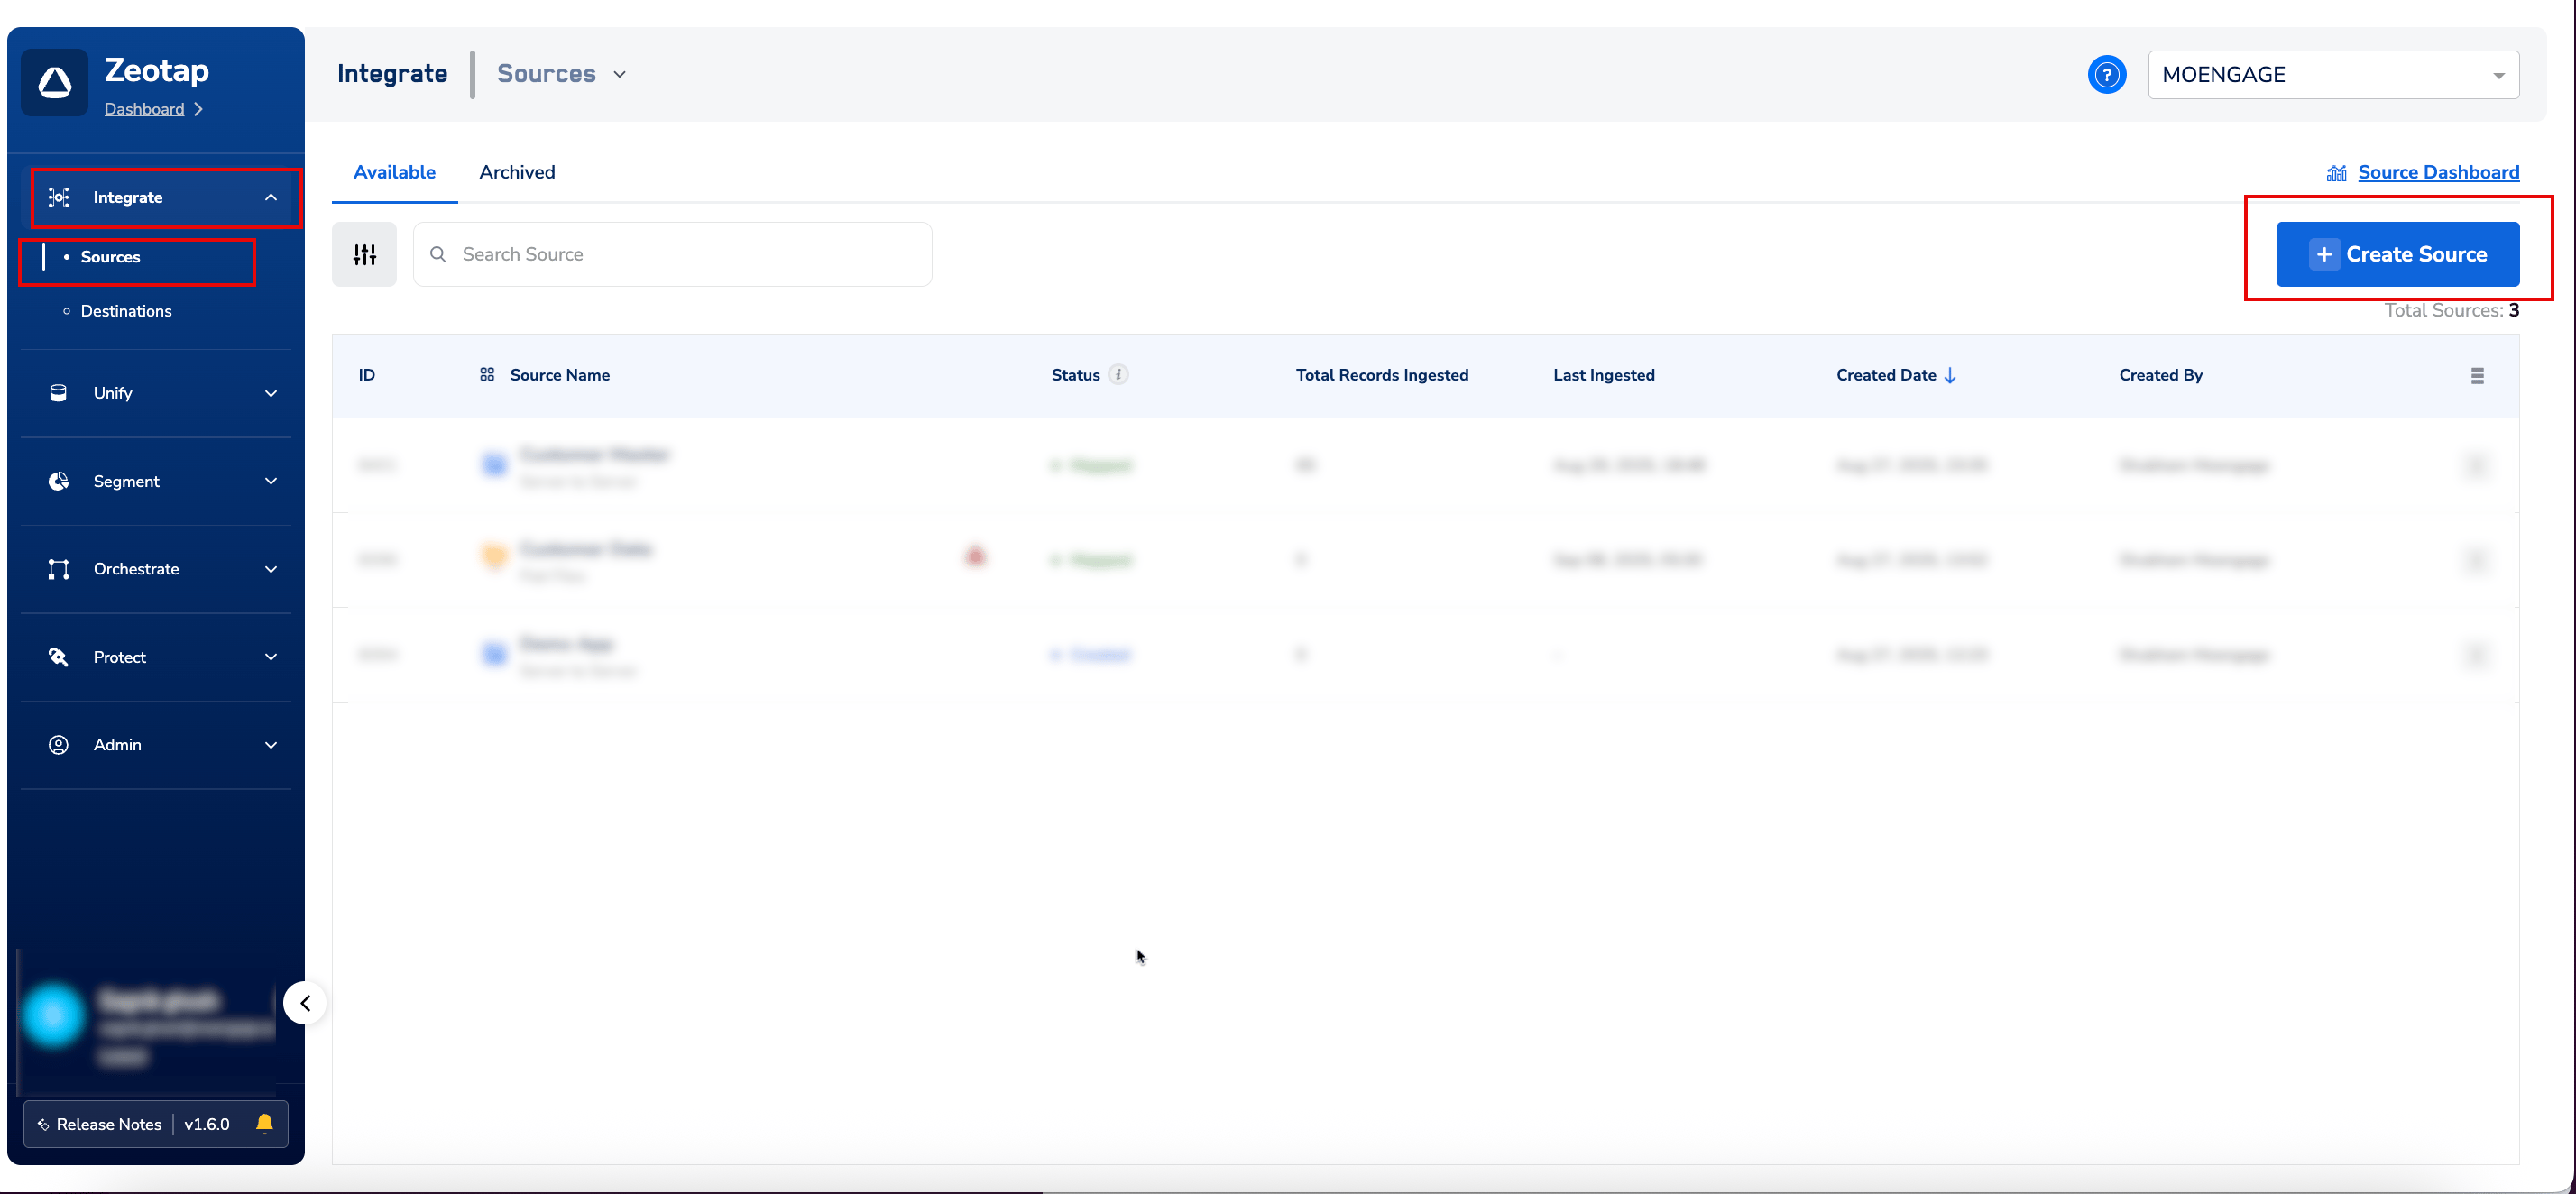Click the Source Name column header

[x=560, y=375]
